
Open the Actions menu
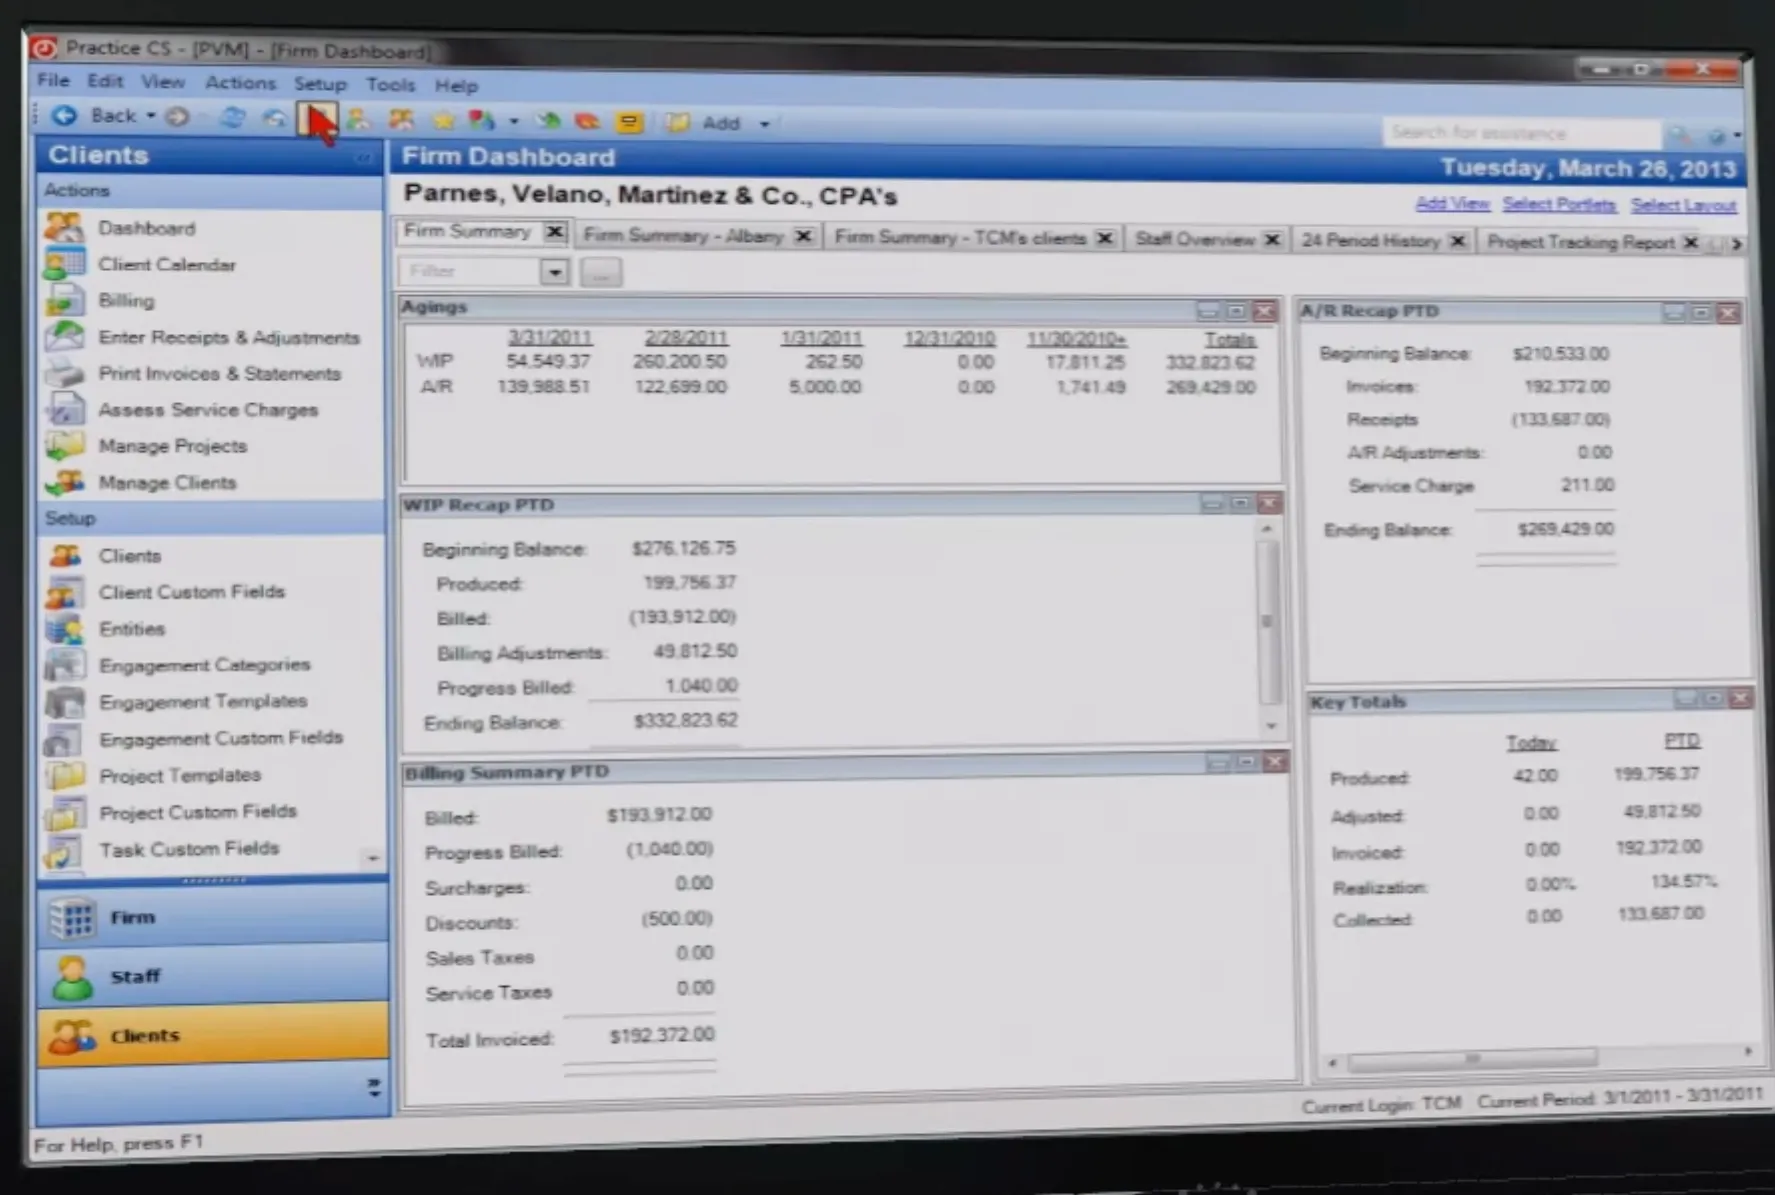tap(240, 83)
